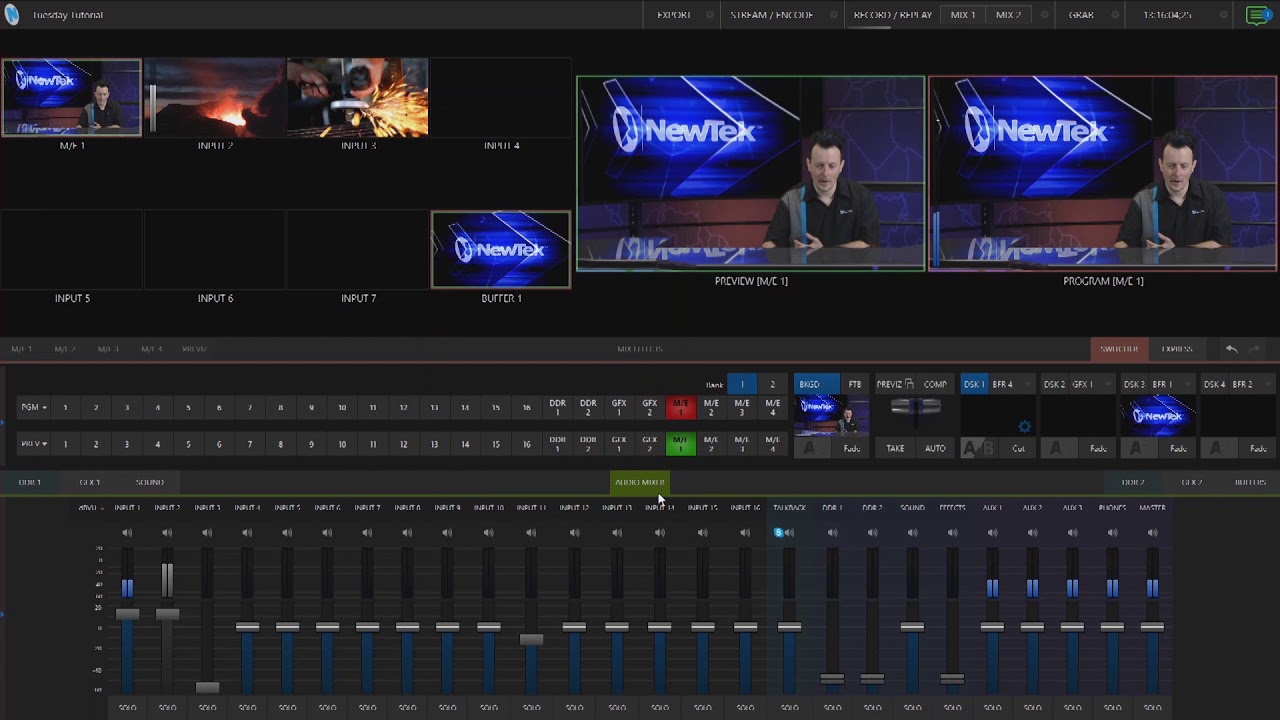Toggle SOLO for AUX 2

(1032, 708)
